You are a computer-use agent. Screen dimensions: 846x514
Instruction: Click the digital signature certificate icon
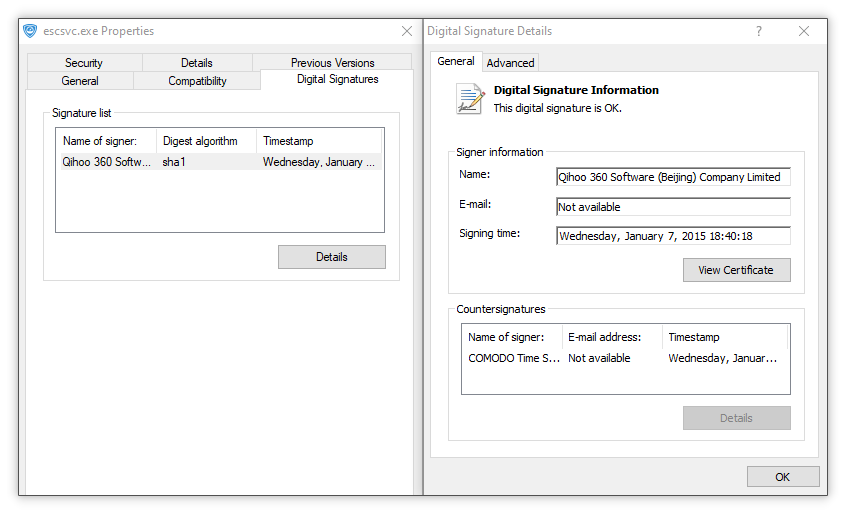[x=469, y=98]
